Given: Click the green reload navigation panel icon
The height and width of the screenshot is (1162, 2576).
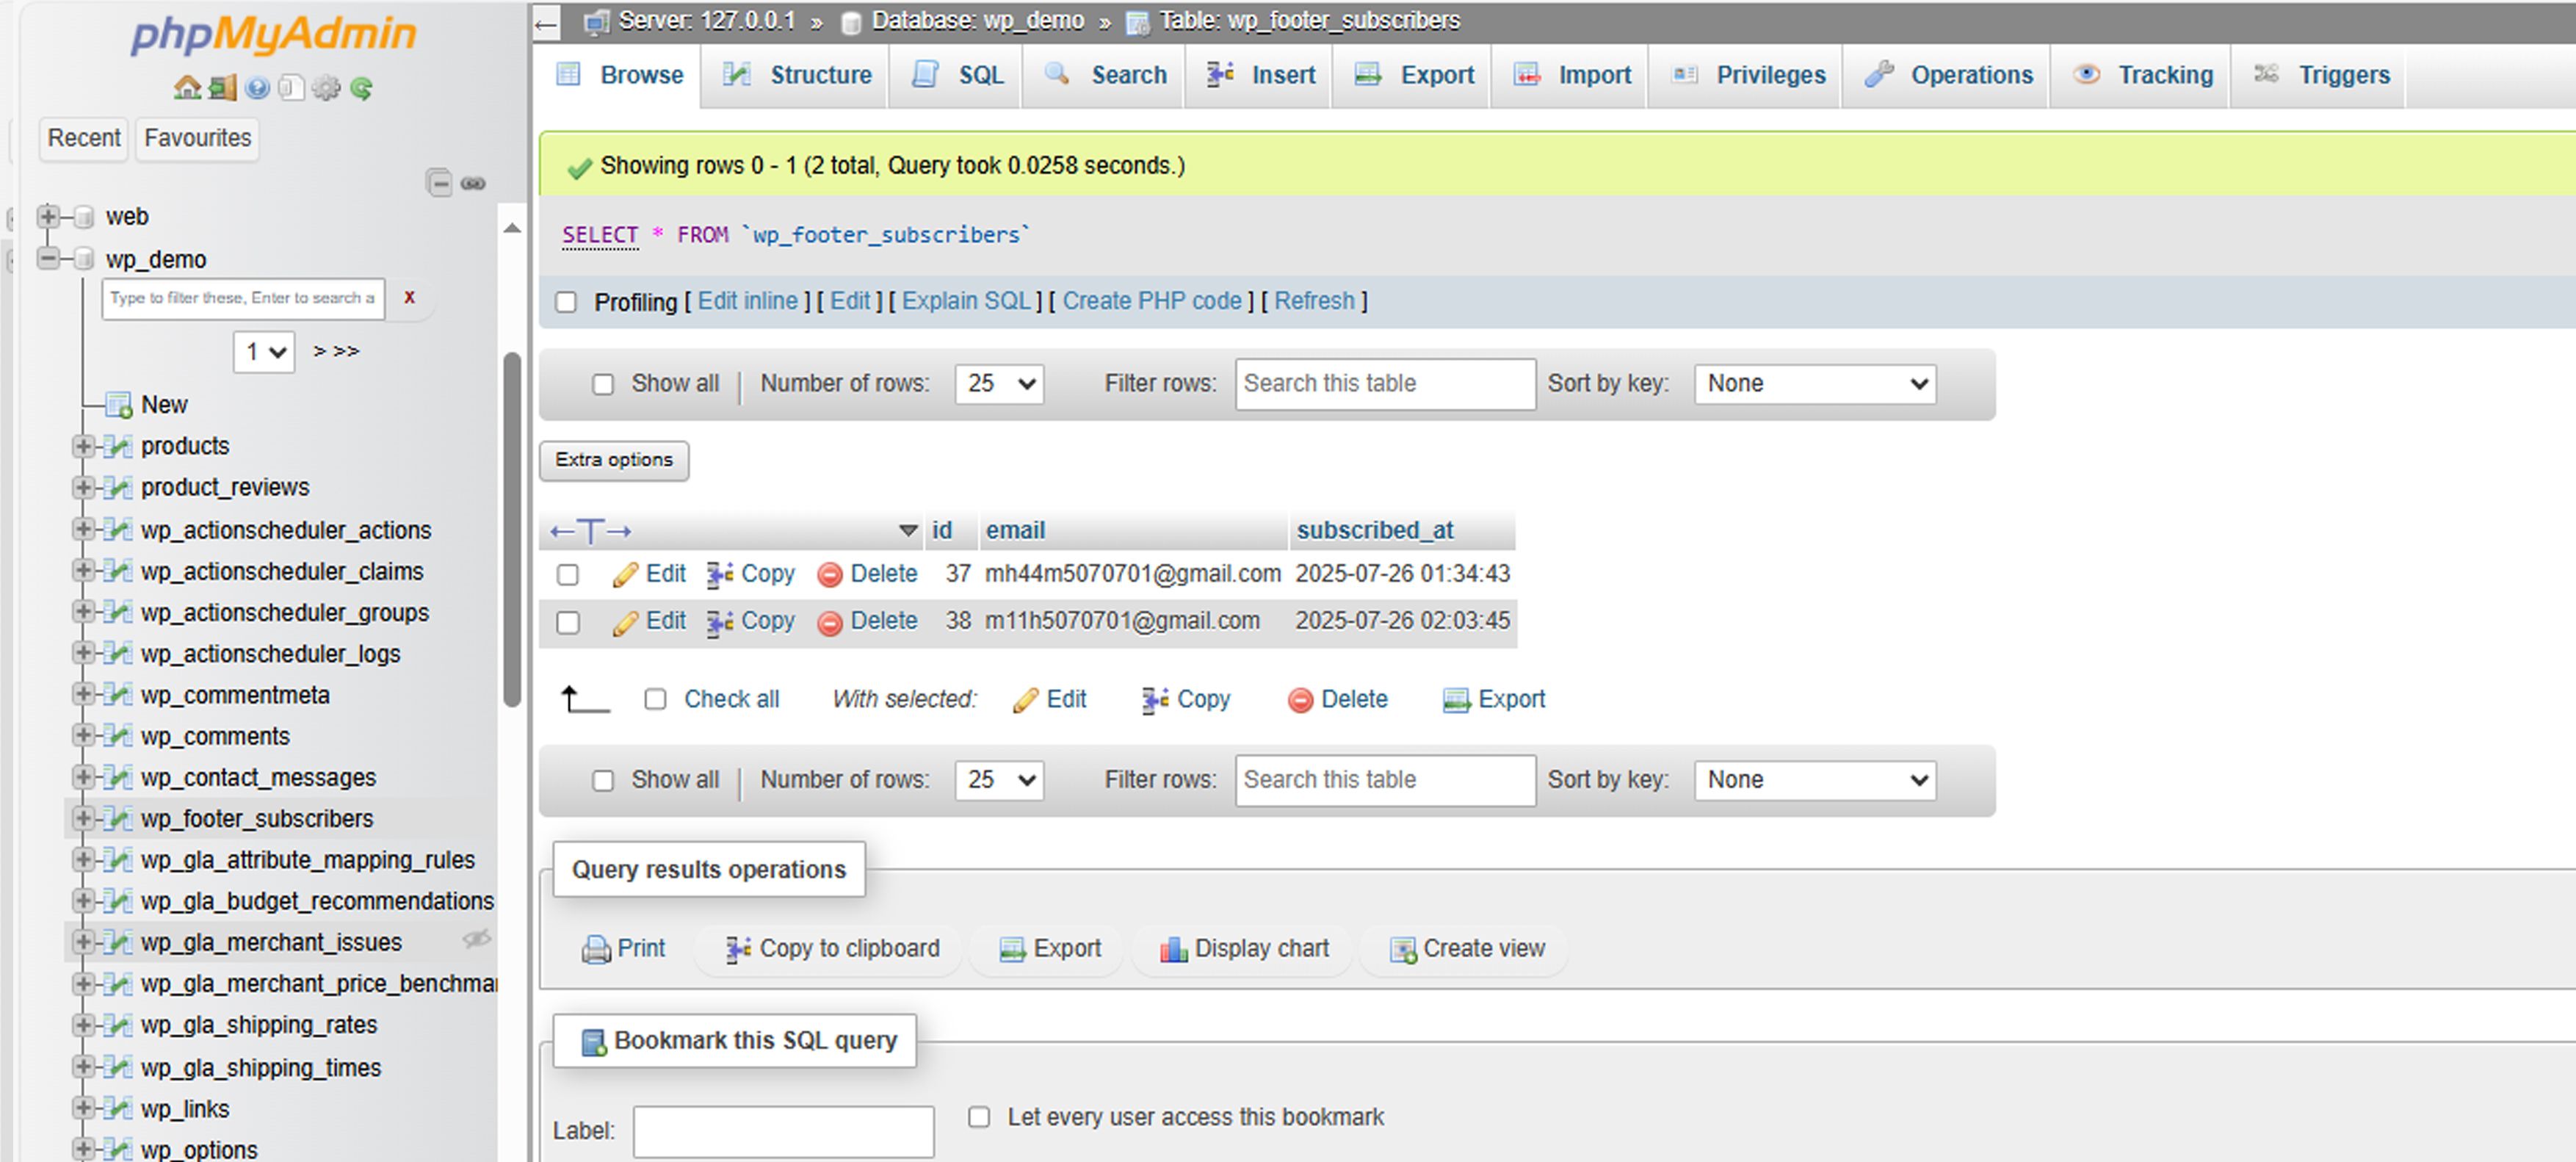Looking at the screenshot, I should 361,88.
